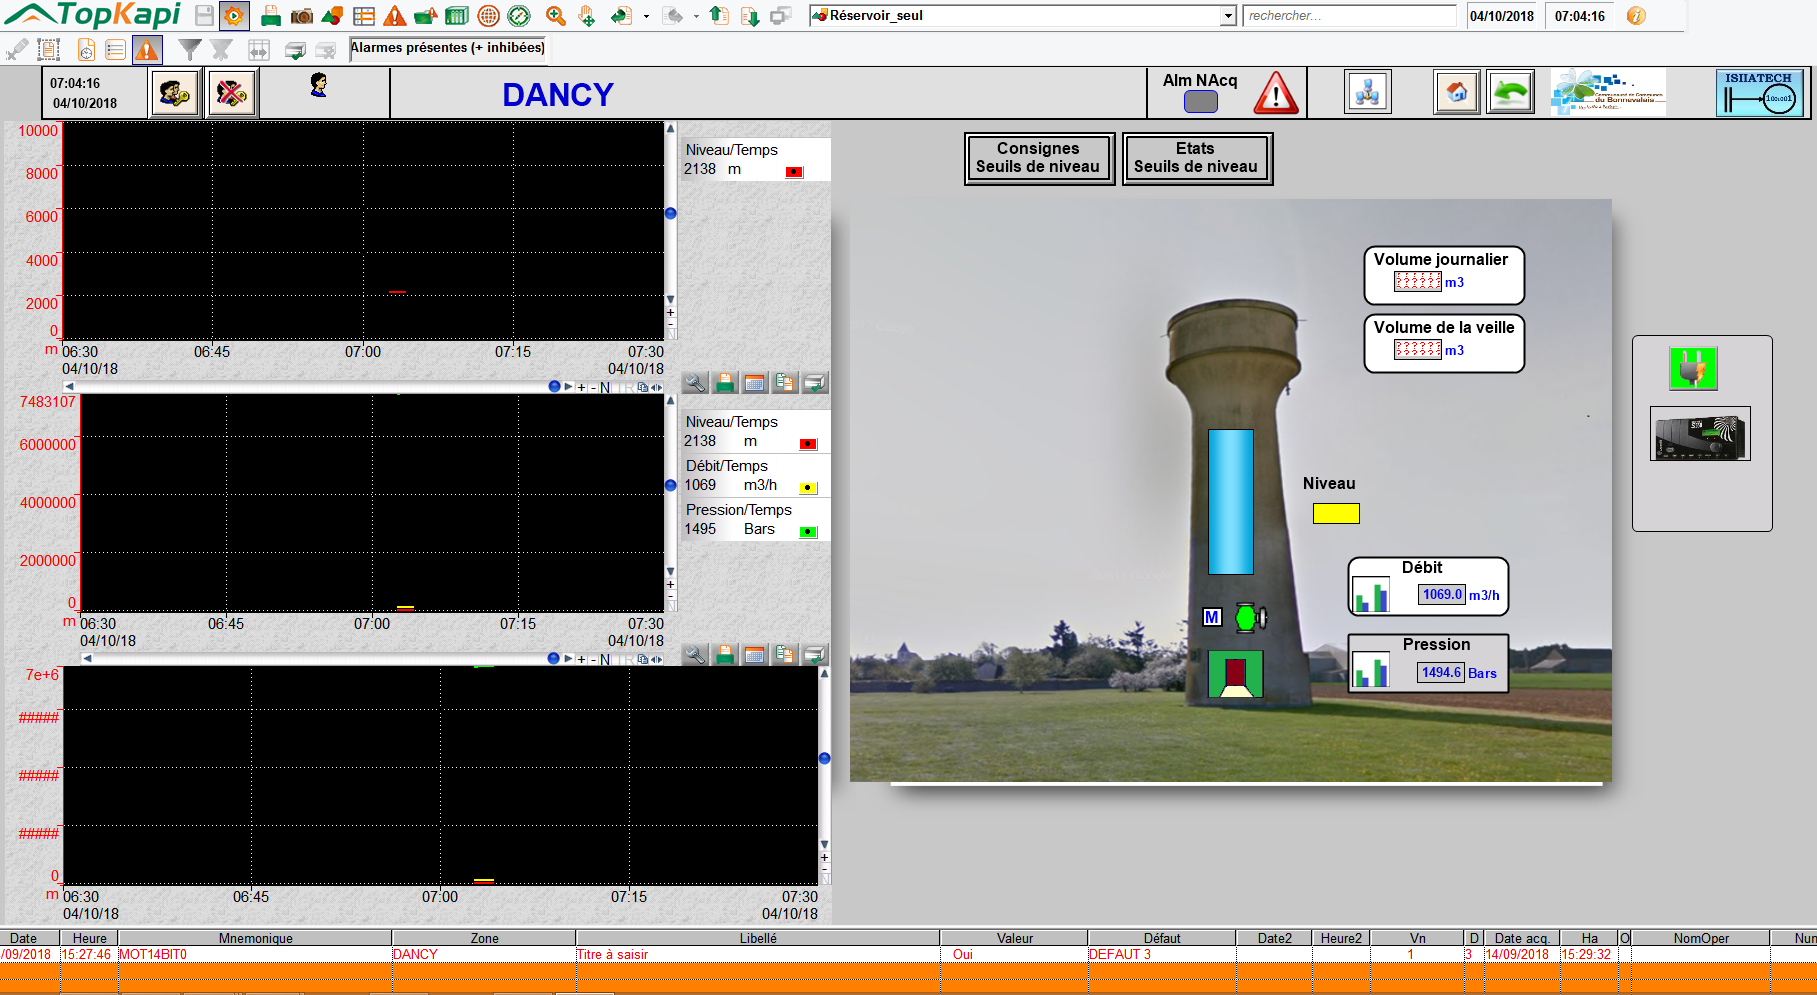Toggle the green Pression/Temps curve marker
This screenshot has height=995, width=1817.
(x=808, y=532)
